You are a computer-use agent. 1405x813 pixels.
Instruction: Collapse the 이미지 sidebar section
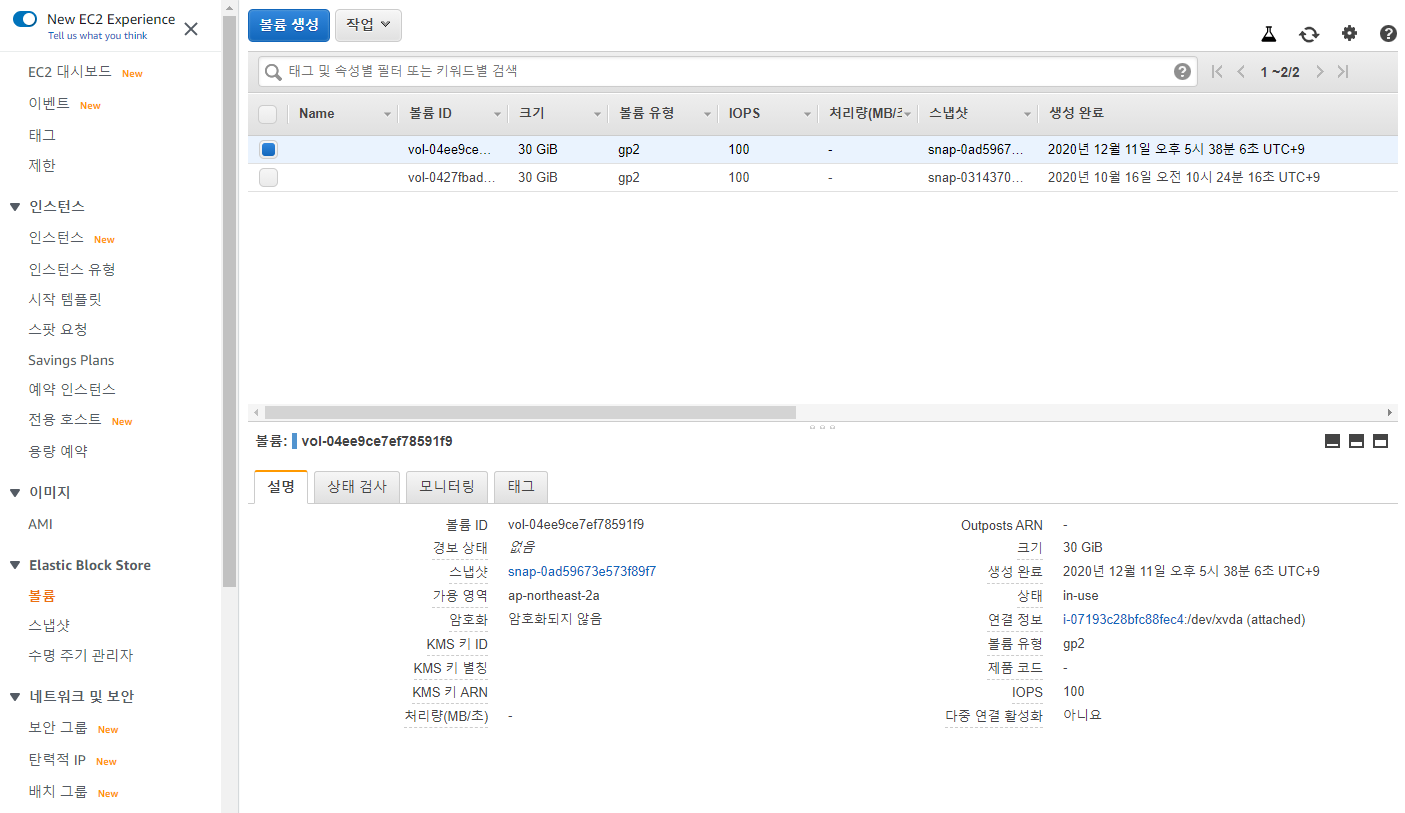click(x=15, y=493)
